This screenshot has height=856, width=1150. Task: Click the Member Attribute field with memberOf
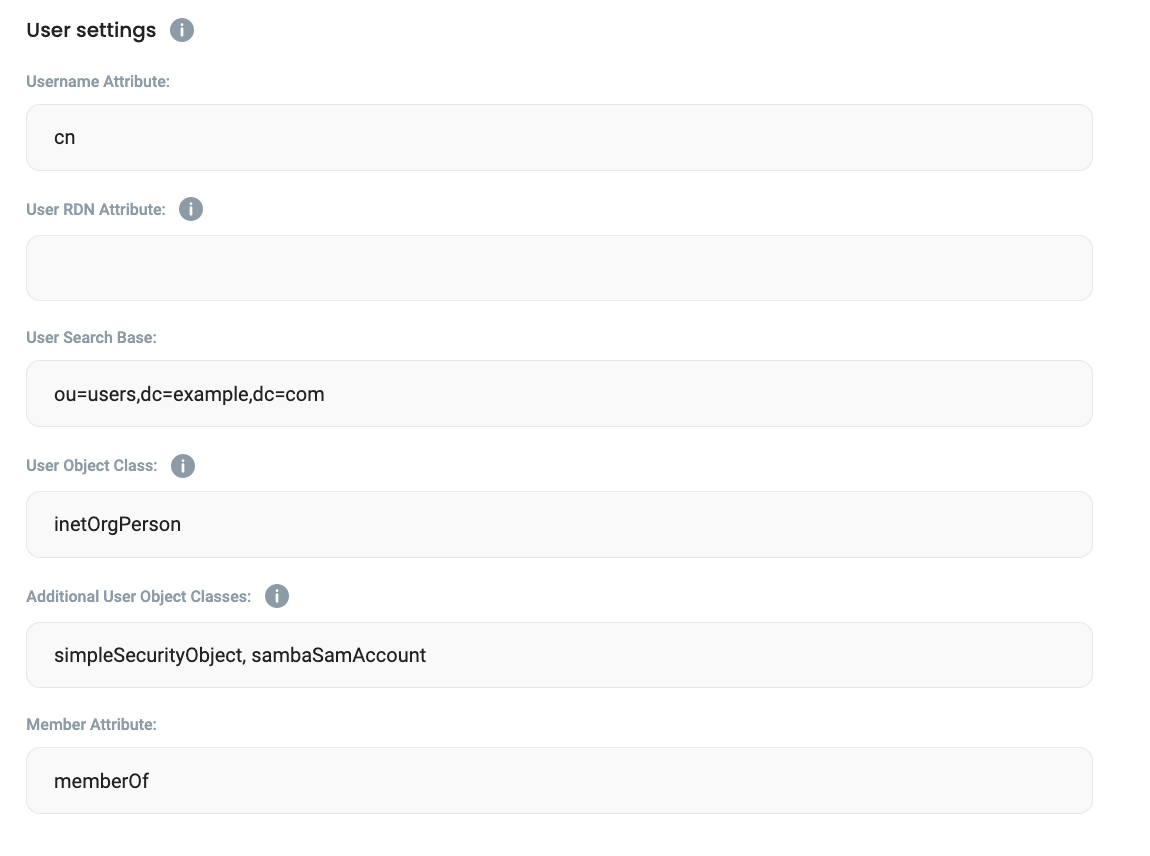coord(559,781)
